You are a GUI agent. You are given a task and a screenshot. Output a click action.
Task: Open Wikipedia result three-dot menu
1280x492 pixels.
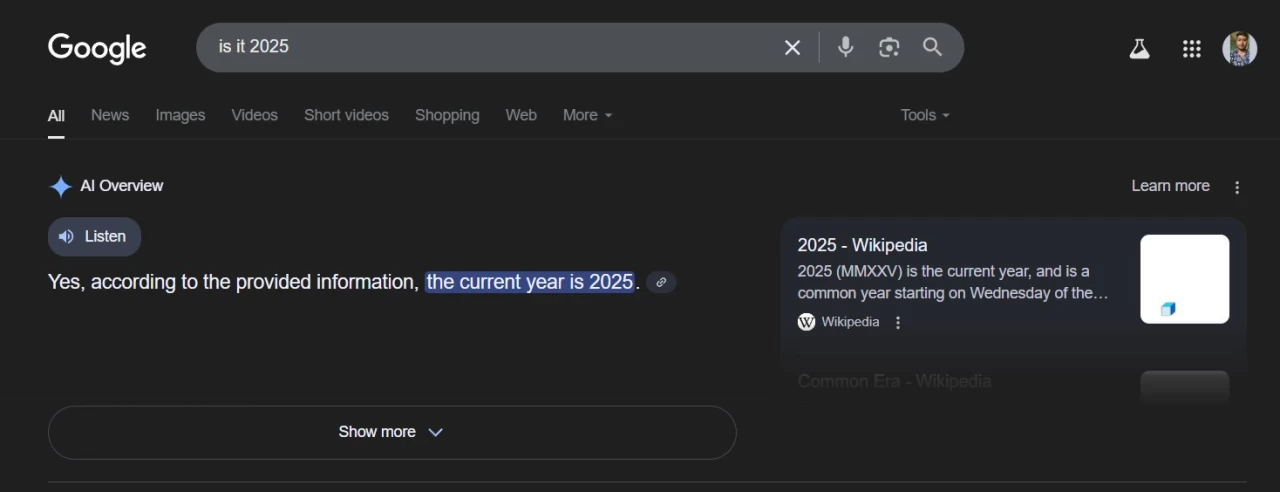898,322
